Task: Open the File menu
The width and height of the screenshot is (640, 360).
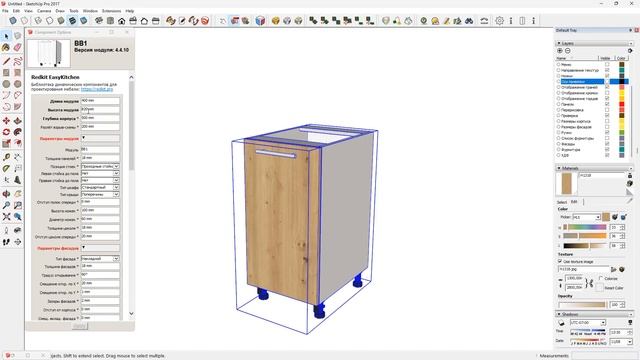Action: (5, 11)
